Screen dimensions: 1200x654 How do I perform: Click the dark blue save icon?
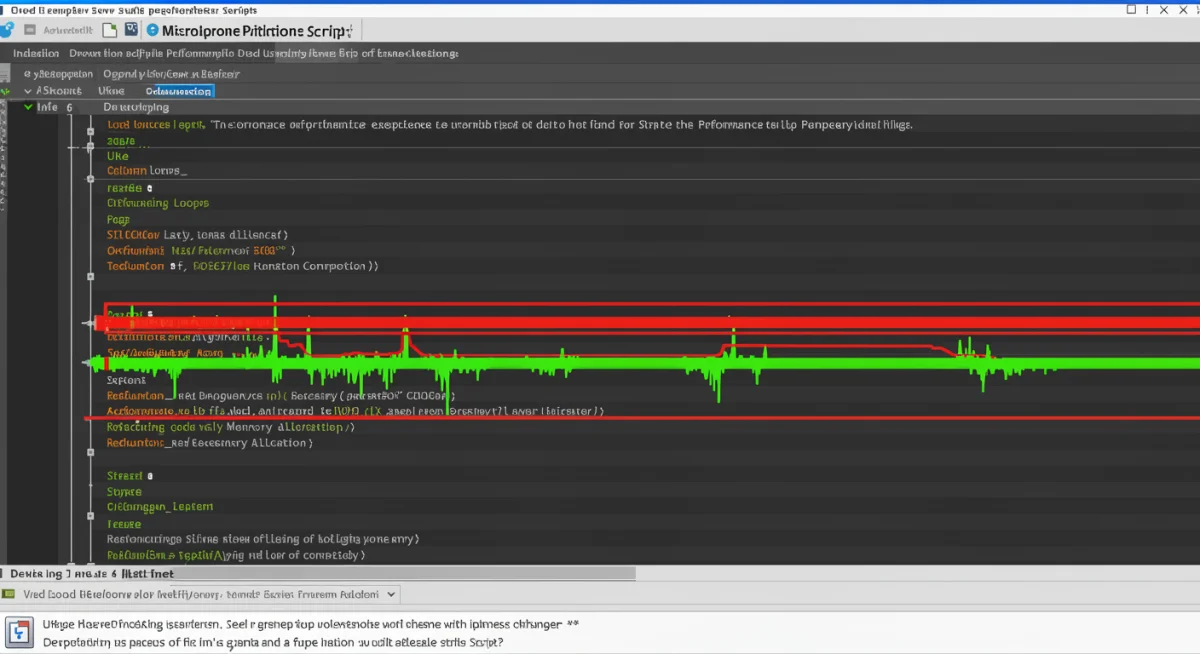coord(131,30)
